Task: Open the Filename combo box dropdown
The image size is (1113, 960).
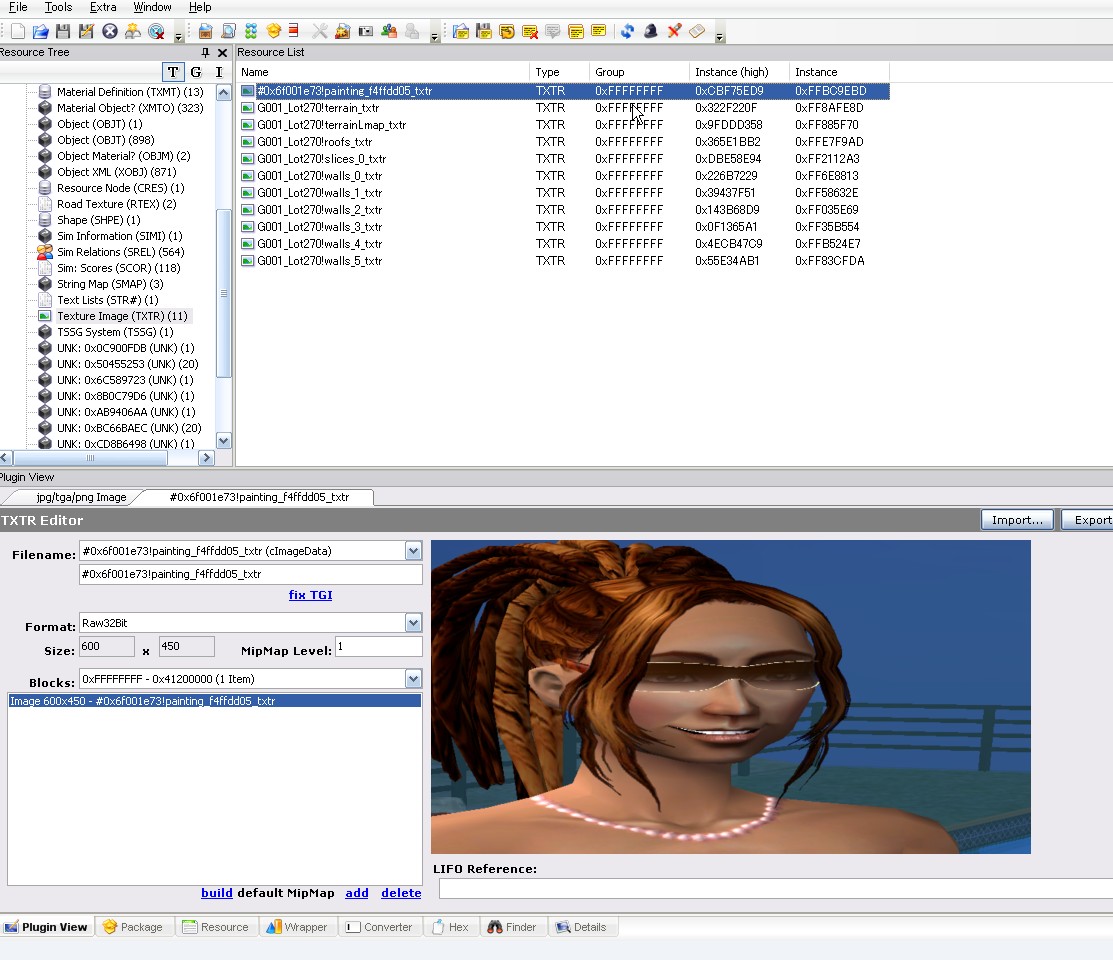Action: coord(413,551)
